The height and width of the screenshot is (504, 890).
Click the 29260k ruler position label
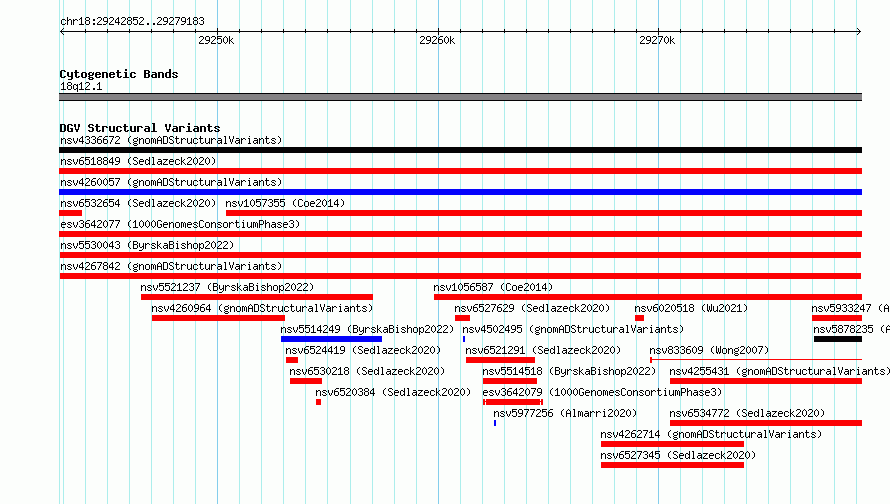tap(436, 40)
